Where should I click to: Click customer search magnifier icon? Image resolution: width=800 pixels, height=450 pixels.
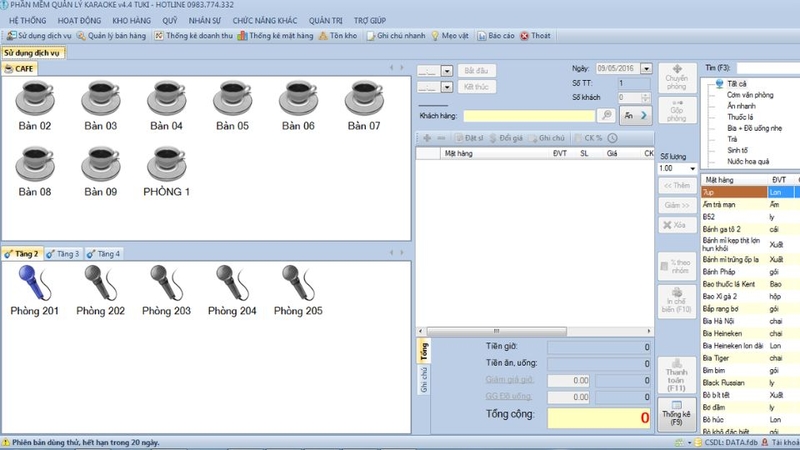coord(606,115)
